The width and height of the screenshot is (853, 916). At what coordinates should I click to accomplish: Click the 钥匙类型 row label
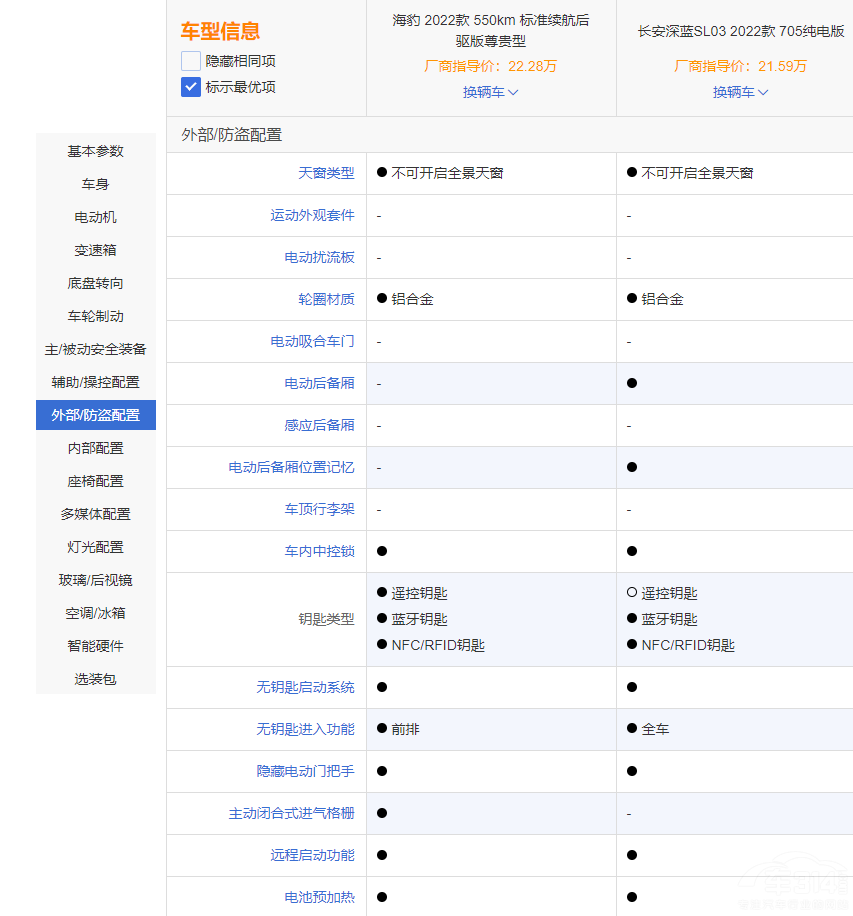point(326,619)
